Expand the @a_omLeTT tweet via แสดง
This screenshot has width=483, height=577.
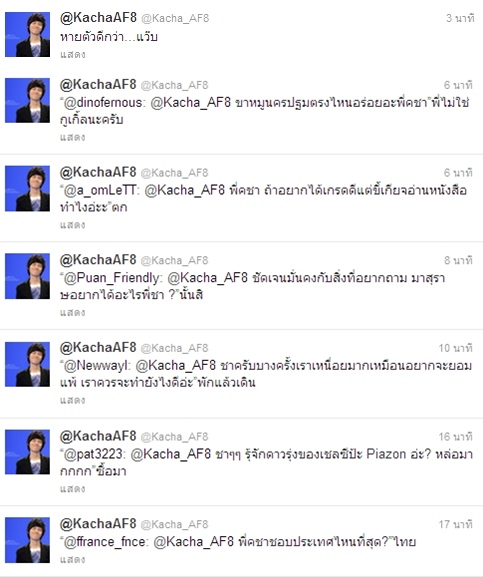point(73,225)
